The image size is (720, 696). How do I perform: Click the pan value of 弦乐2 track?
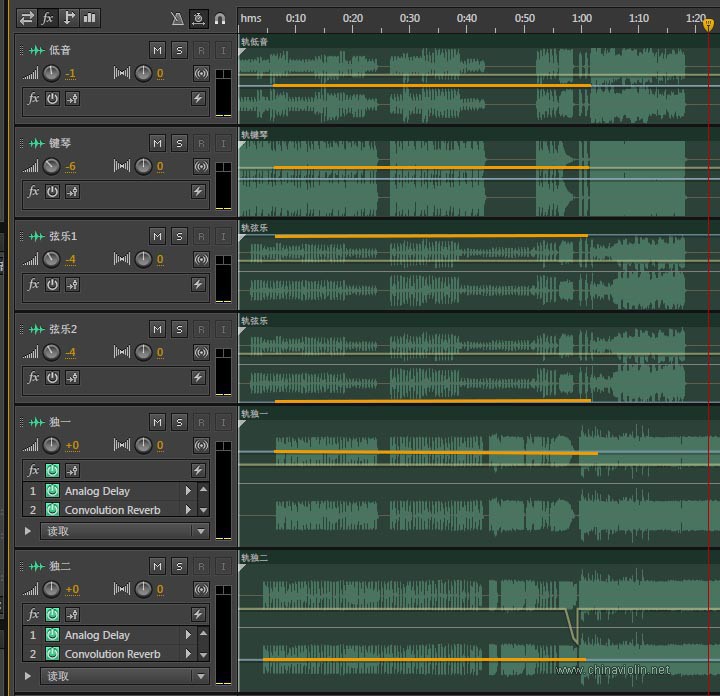tap(159, 352)
